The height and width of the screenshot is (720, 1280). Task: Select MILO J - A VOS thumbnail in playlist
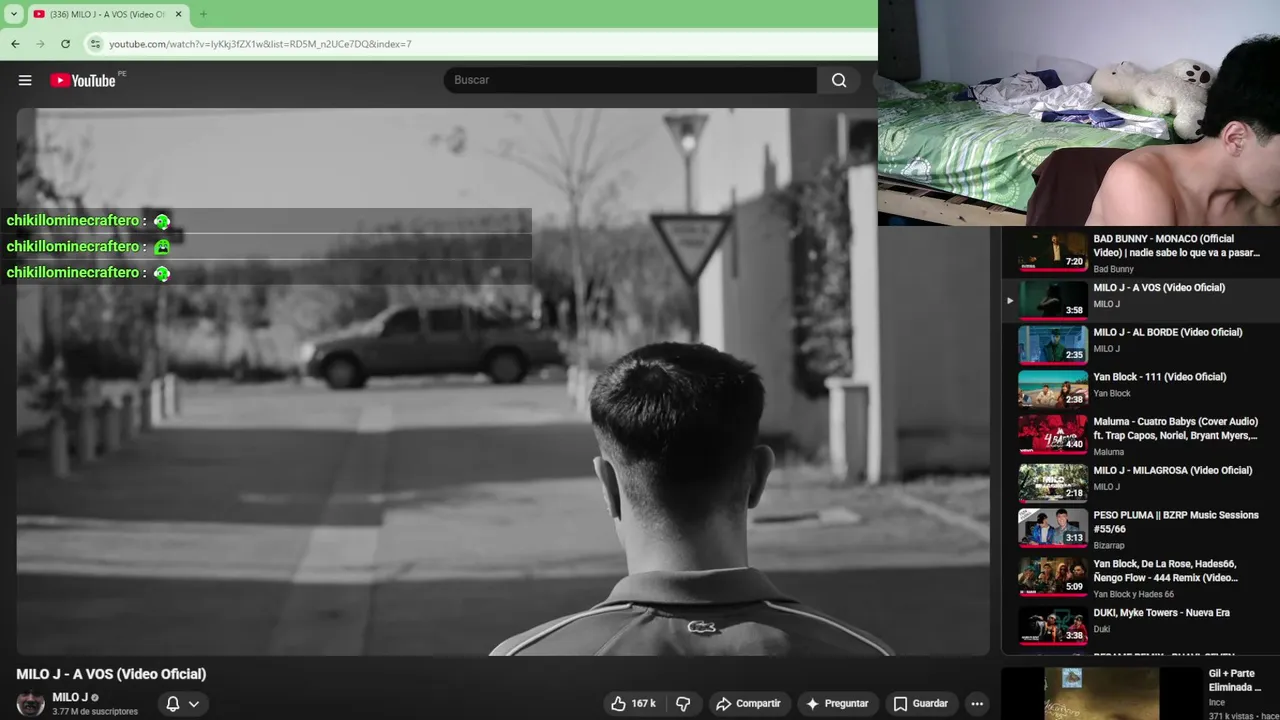1053,300
